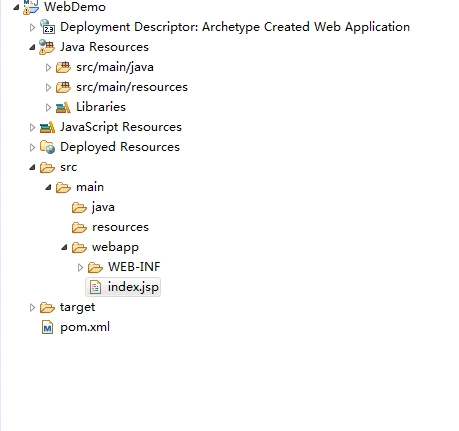Viewport: 459px width, 431px height.
Task: Select the pom.xml file label
Action: coord(85,327)
